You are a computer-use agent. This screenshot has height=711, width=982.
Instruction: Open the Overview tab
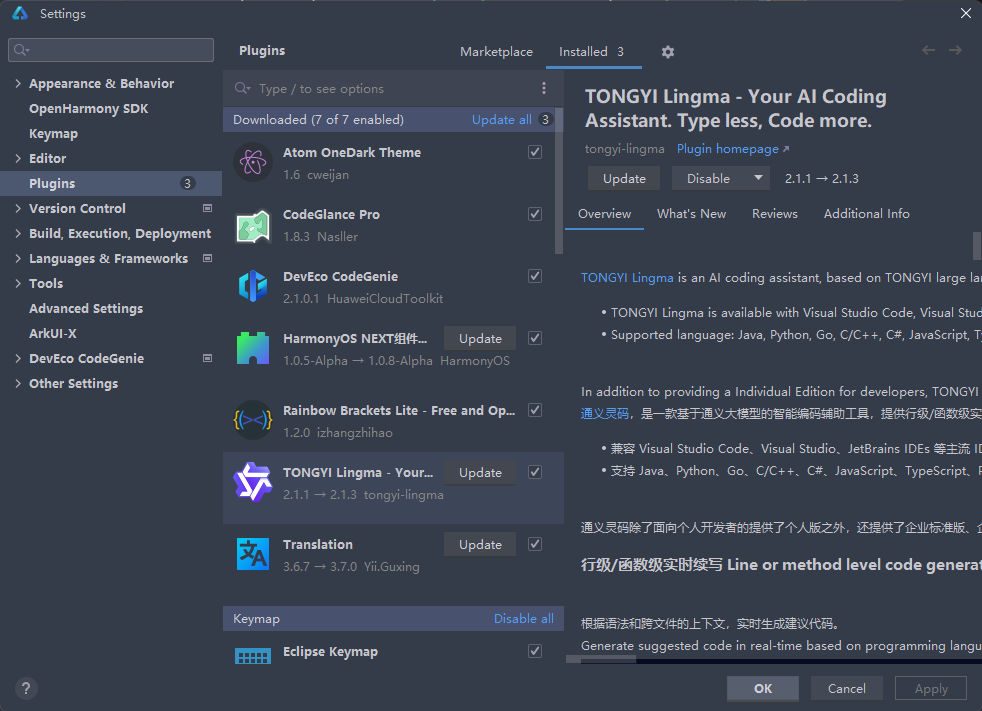coord(604,214)
